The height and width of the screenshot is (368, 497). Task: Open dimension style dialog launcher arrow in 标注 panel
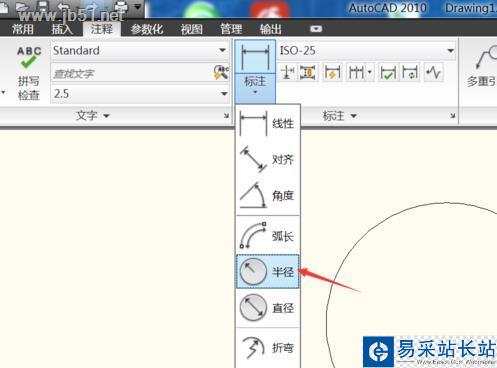tap(453, 116)
